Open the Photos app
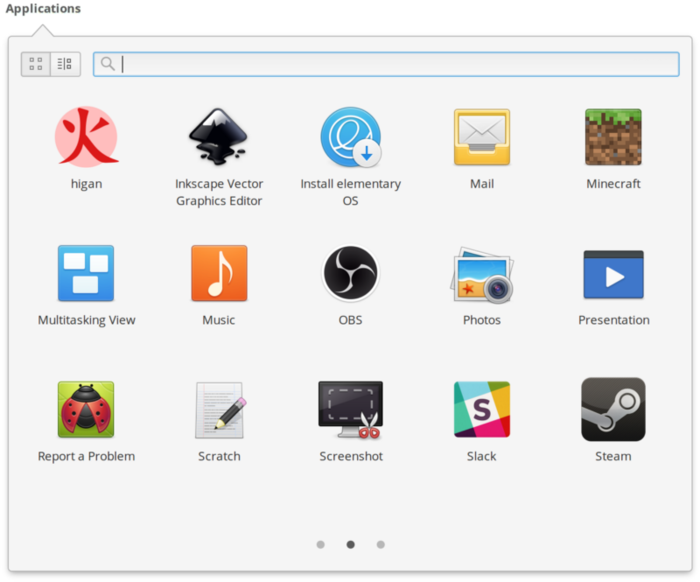Viewport: 700px width, 582px height. pos(482,274)
